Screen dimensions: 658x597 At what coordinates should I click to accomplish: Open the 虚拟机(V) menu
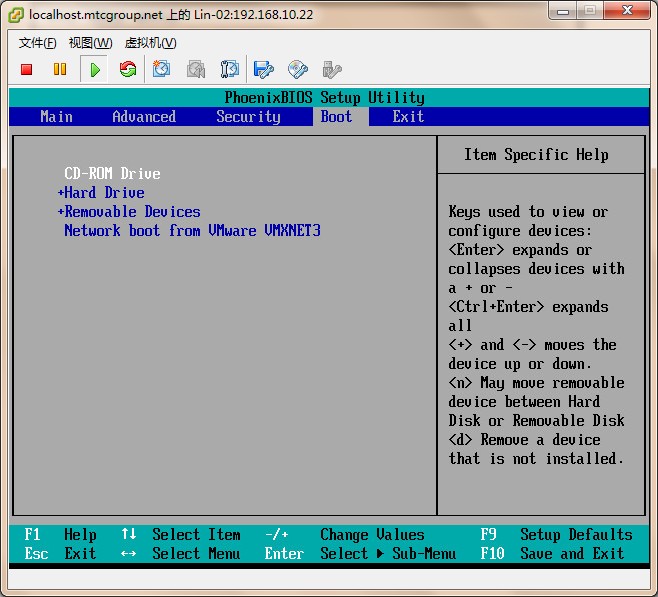[x=150, y=43]
